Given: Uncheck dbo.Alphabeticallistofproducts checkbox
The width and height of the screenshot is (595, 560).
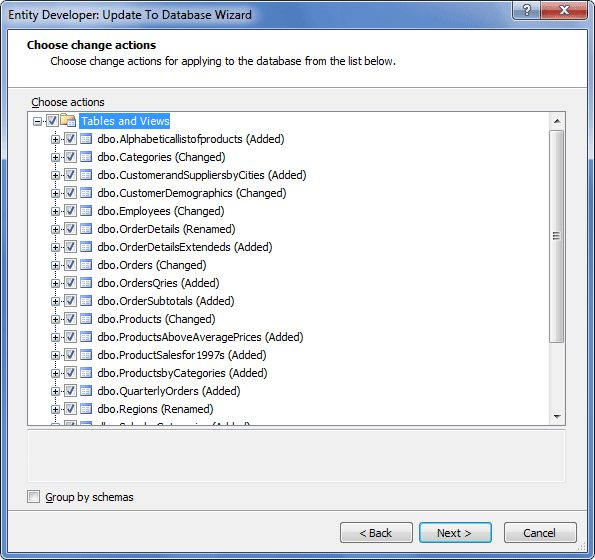Looking at the screenshot, I should pyautogui.click(x=70, y=139).
